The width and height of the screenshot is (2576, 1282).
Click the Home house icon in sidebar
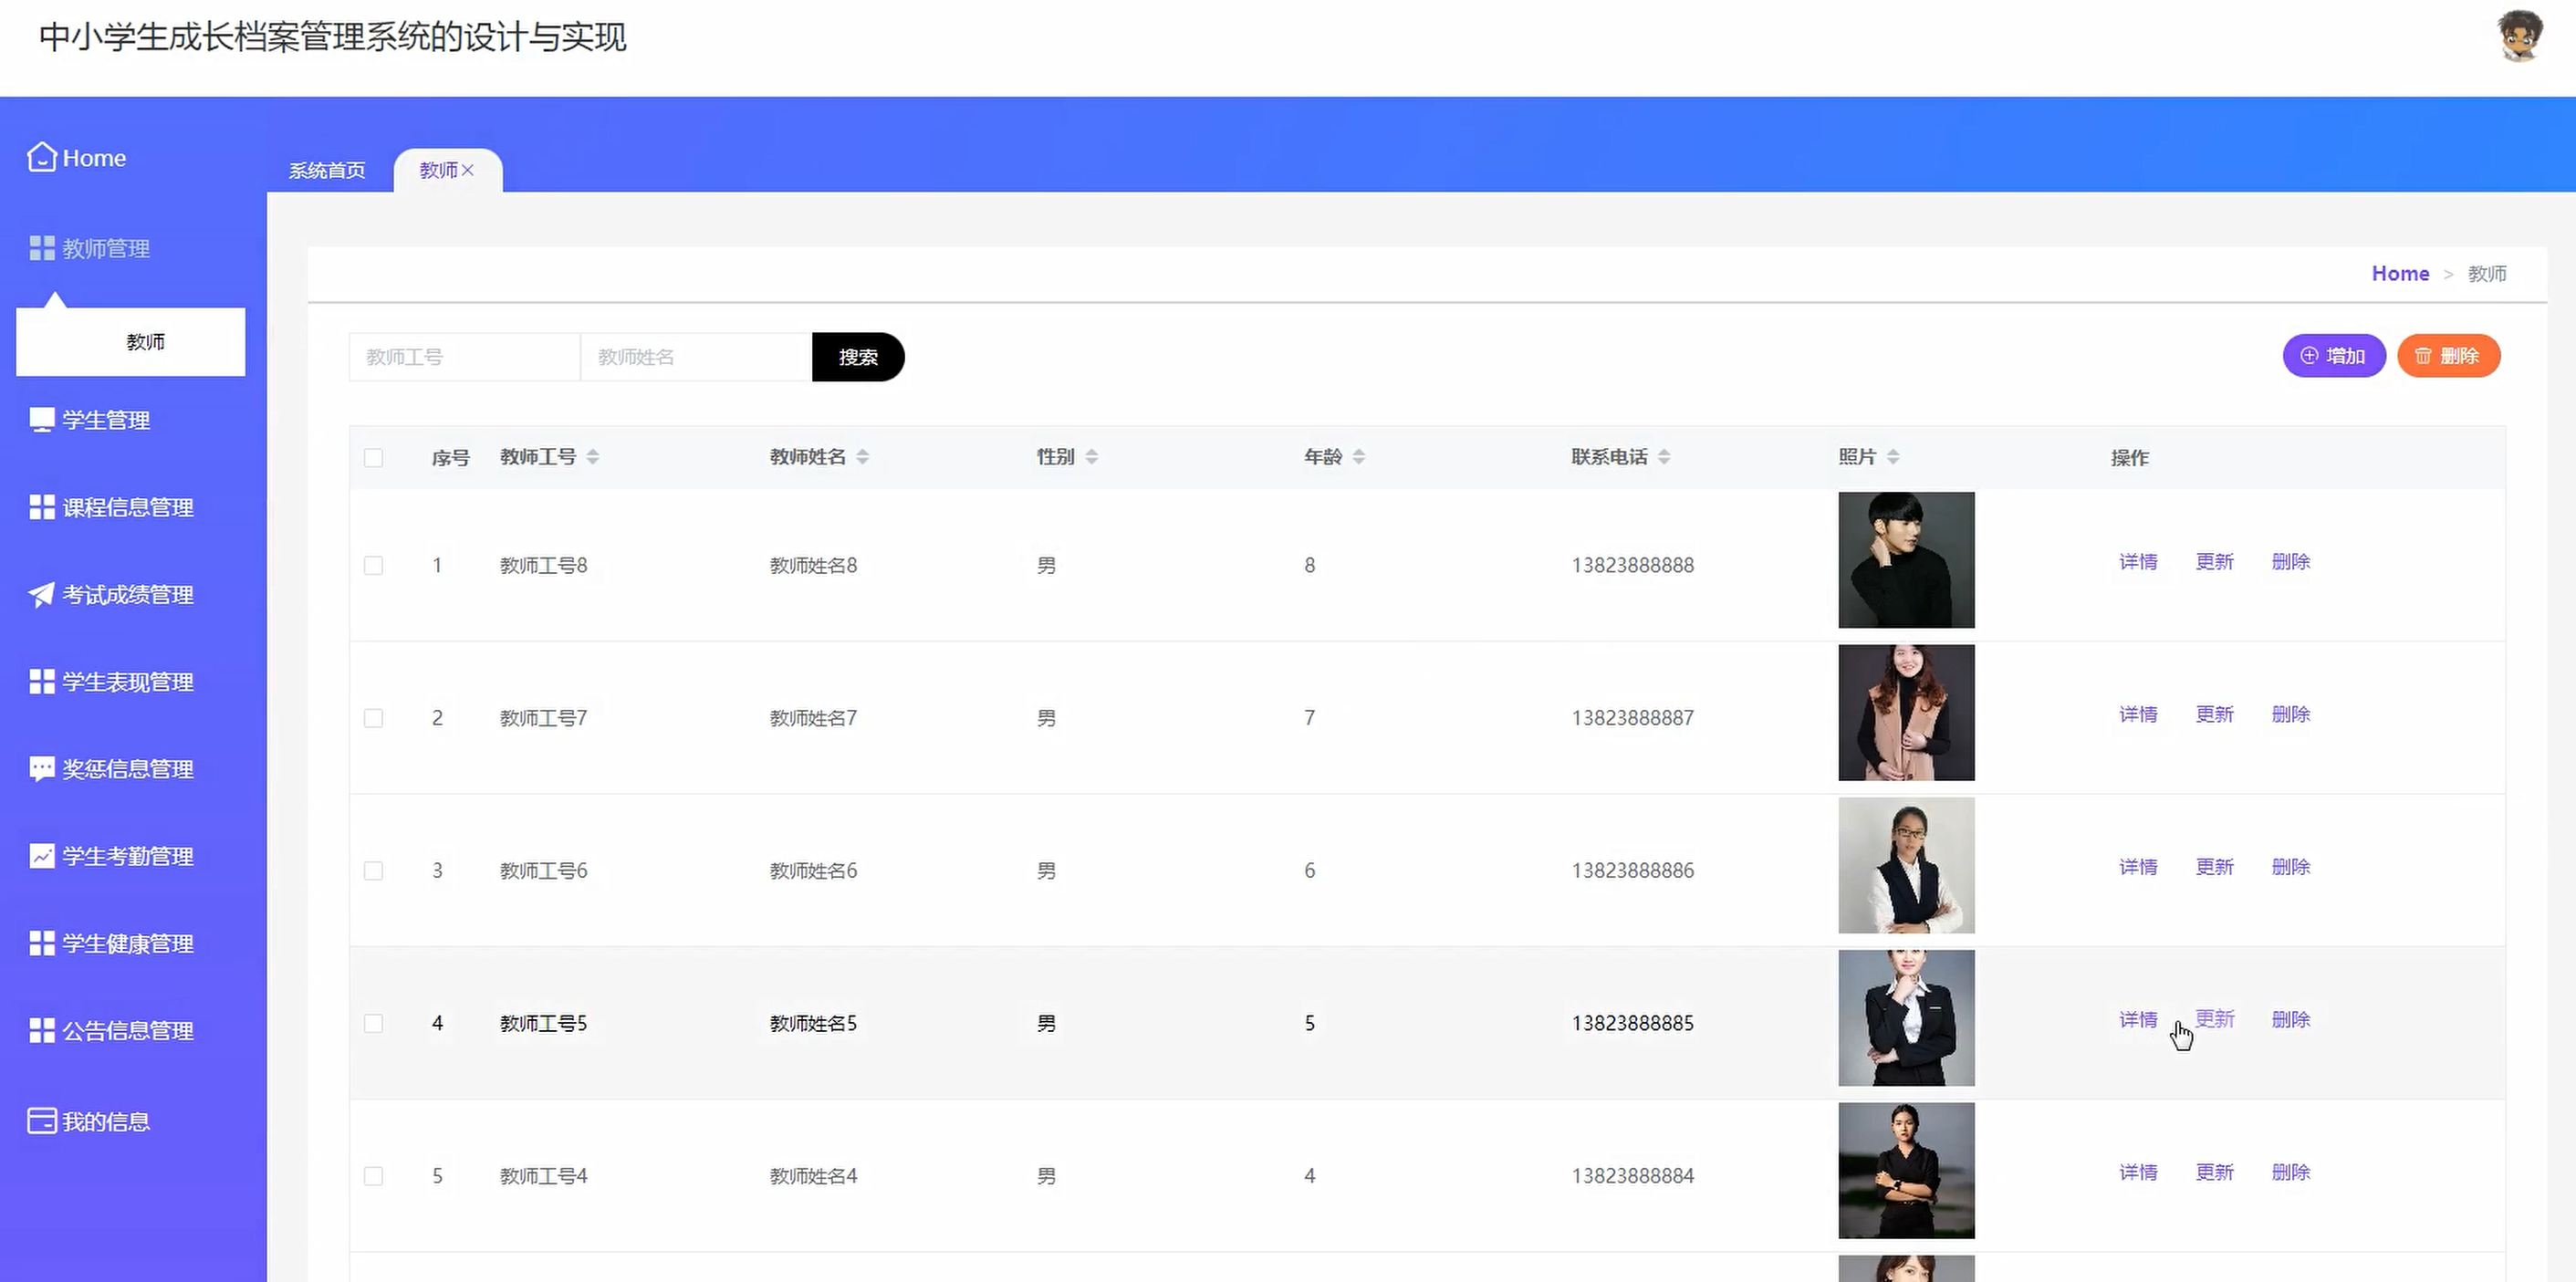[41, 157]
